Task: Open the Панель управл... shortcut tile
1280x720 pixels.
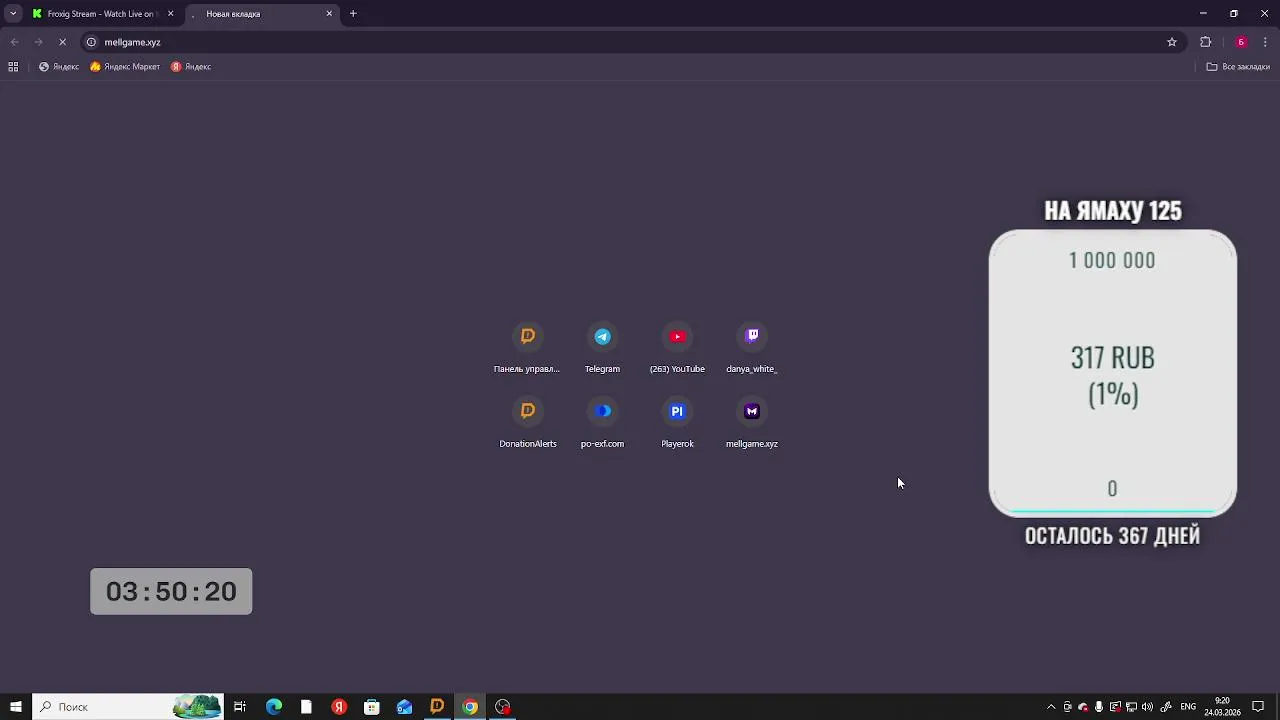Action: click(x=527, y=347)
